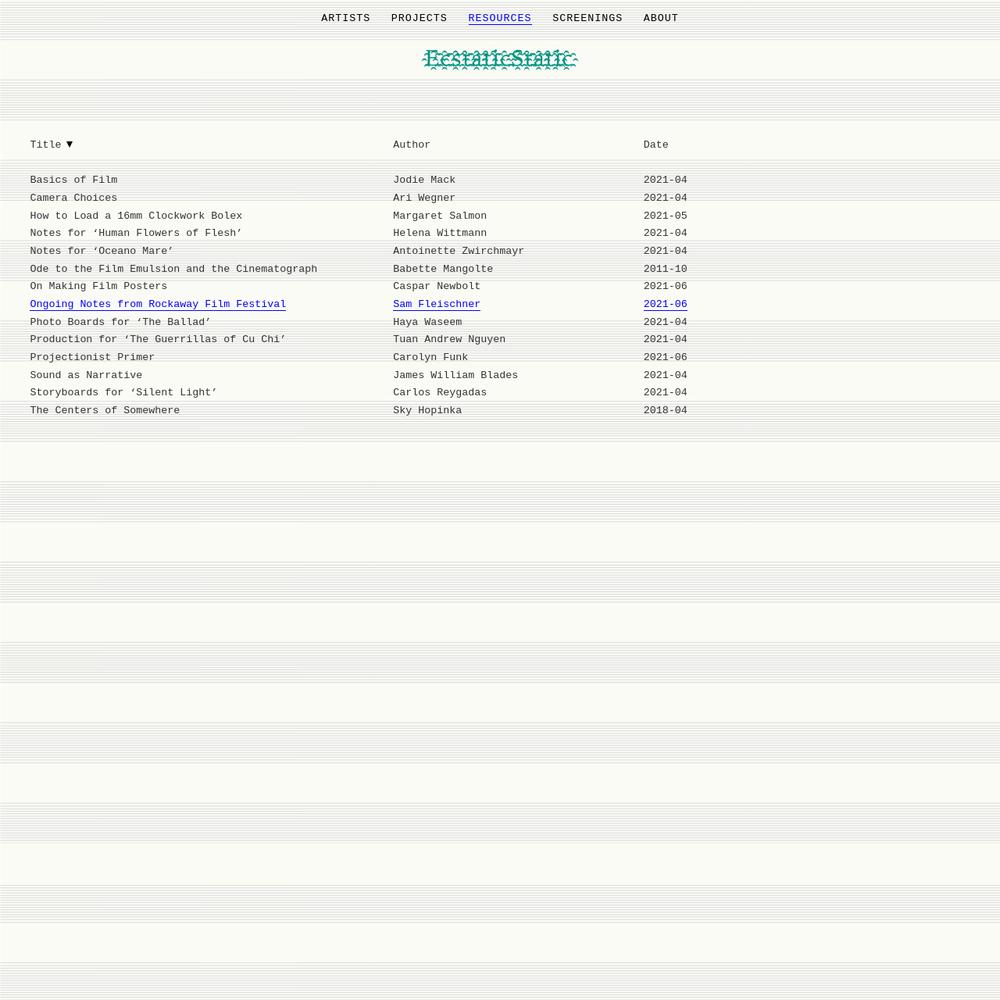The image size is (1000, 1000).
Task: Click author Sam Fleischner
Action: pos(436,304)
